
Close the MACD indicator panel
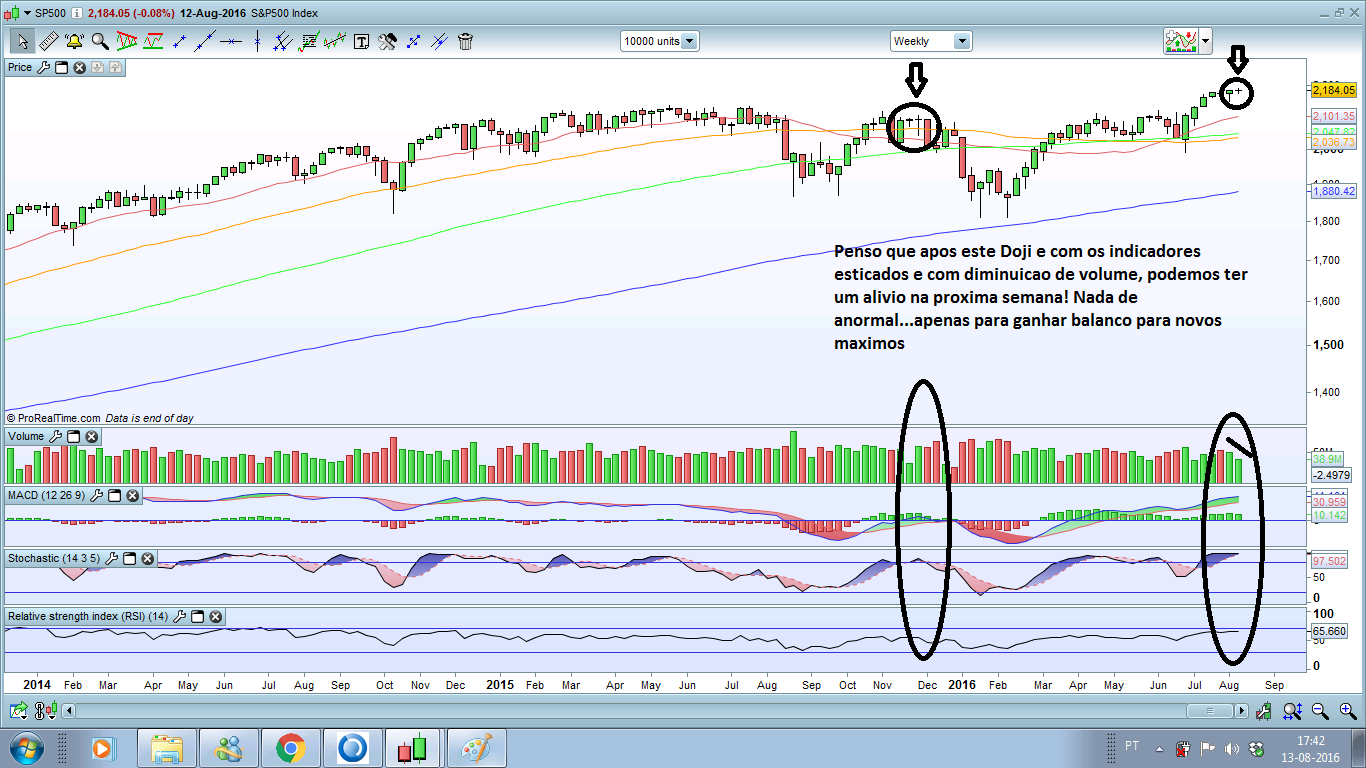[x=133, y=496]
